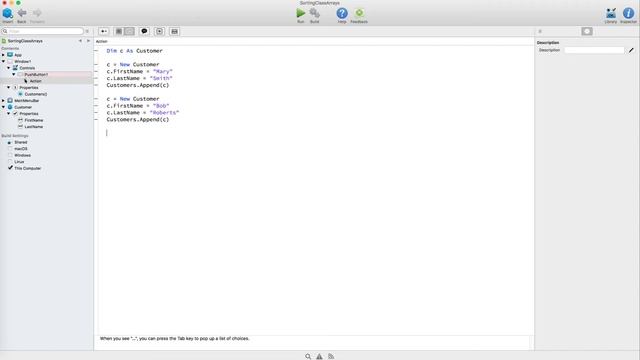Click the comment bubble icon in the editor toolbar

144,31
